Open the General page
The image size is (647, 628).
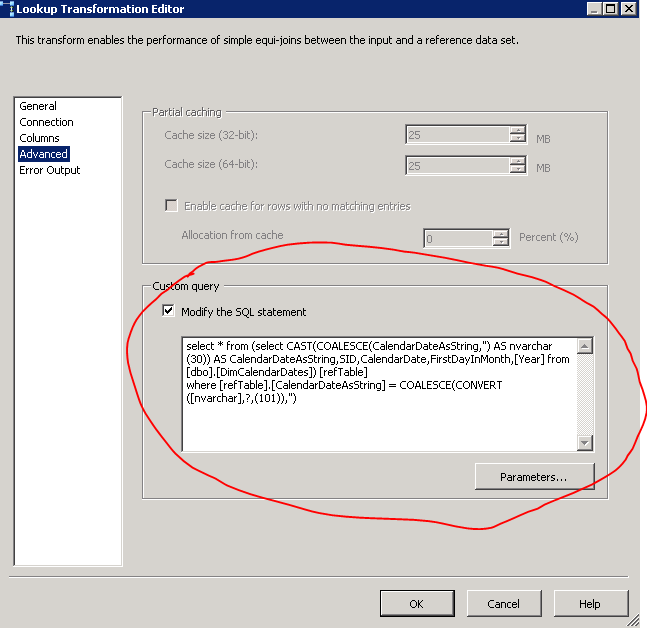click(38, 106)
